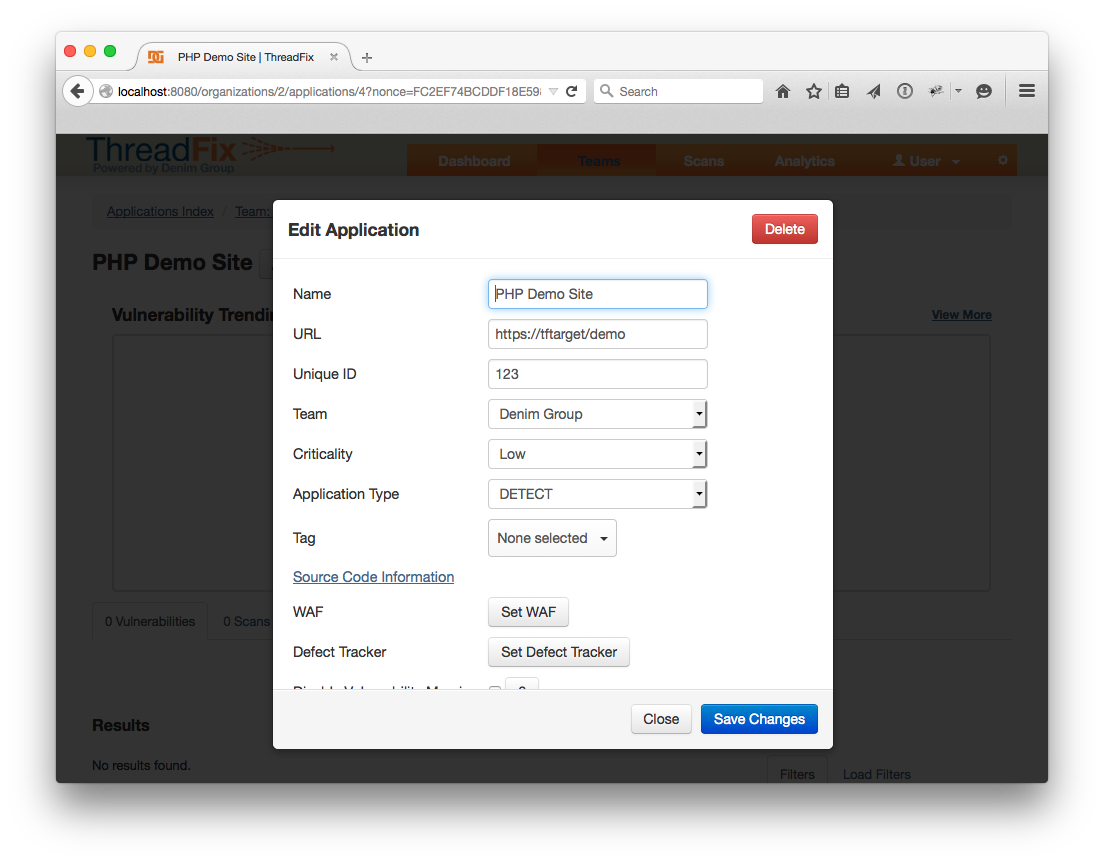Screen dimensions: 1104x863
Task: Go back with the browser back arrow
Action: pyautogui.click(x=77, y=91)
